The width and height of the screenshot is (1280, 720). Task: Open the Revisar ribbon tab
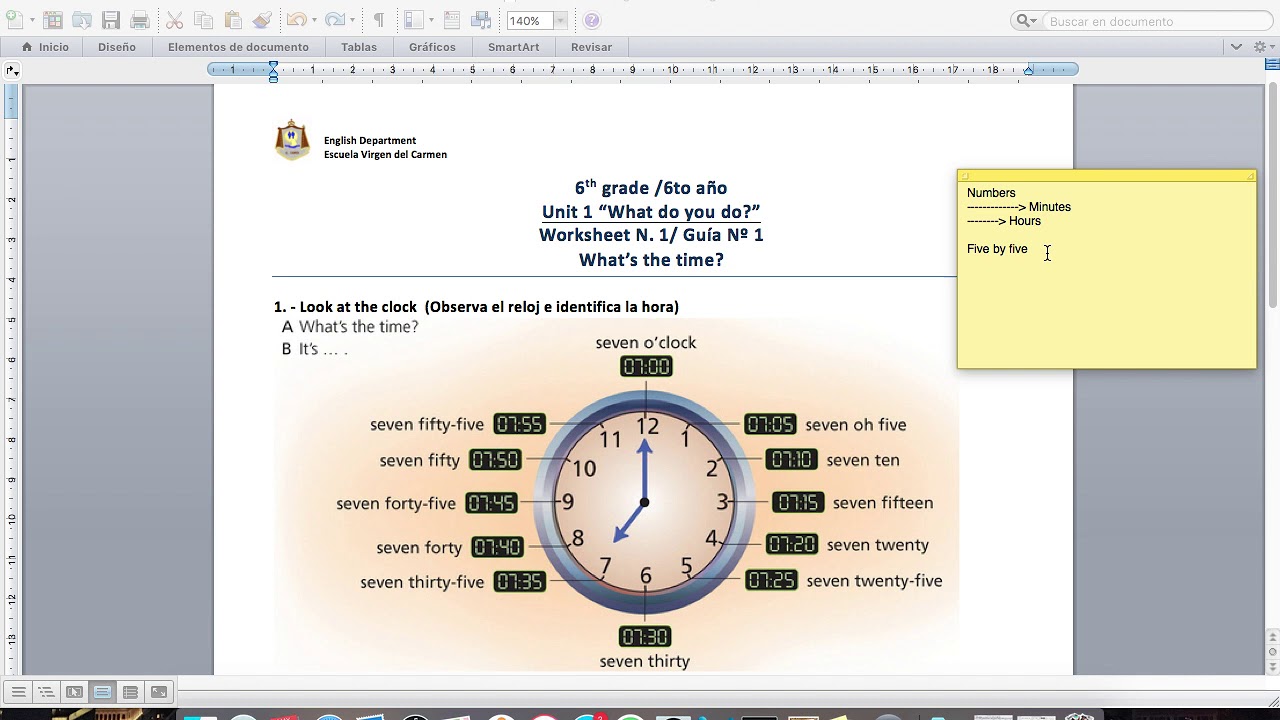click(x=591, y=47)
